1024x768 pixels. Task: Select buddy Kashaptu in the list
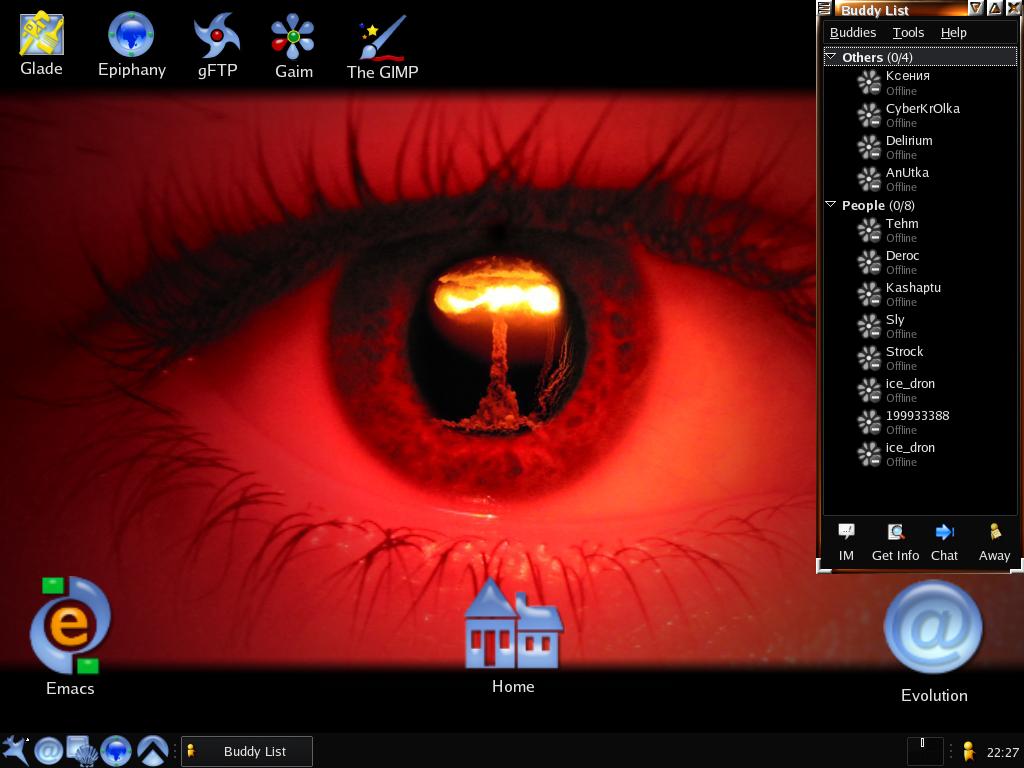pyautogui.click(x=913, y=288)
